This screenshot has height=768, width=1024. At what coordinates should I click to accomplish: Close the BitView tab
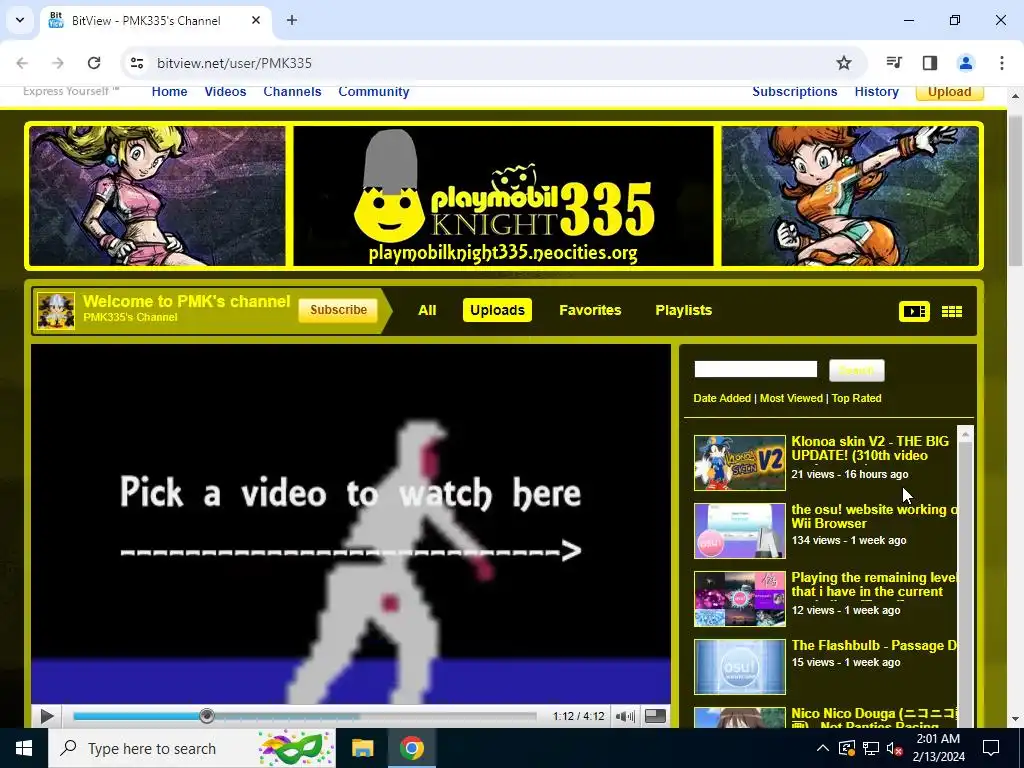[x=256, y=20]
